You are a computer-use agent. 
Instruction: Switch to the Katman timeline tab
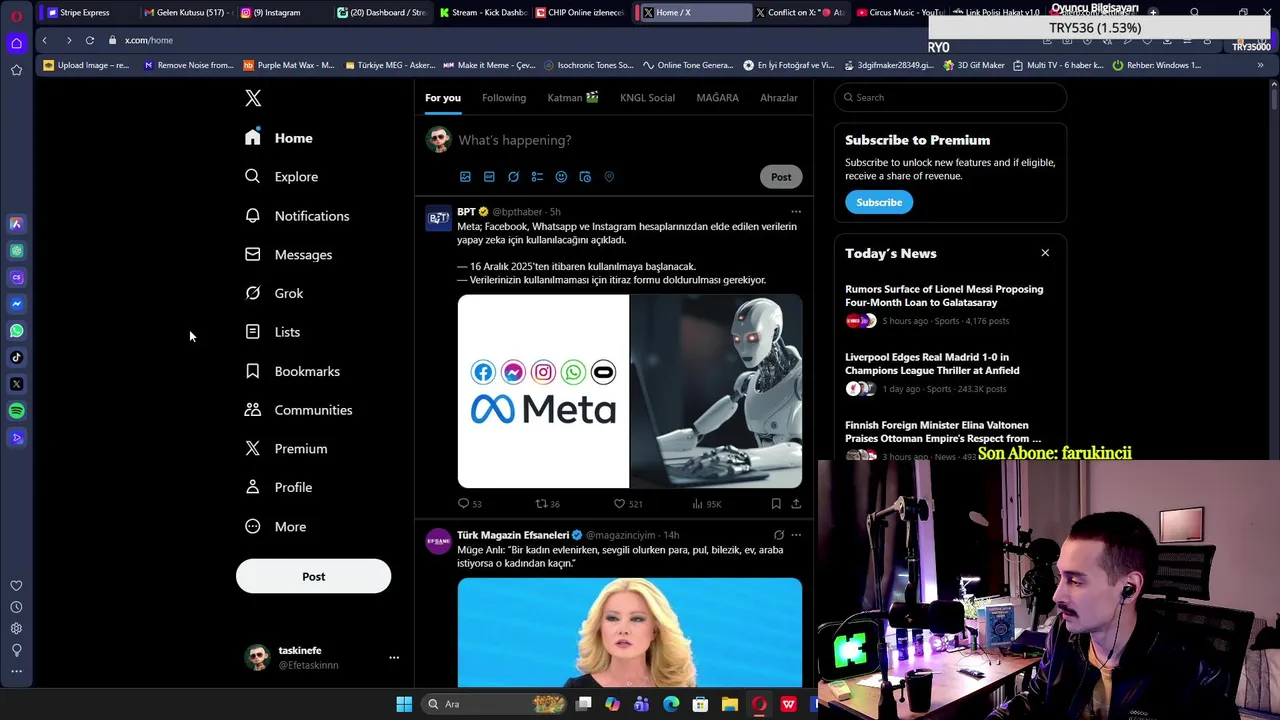[x=573, y=98]
